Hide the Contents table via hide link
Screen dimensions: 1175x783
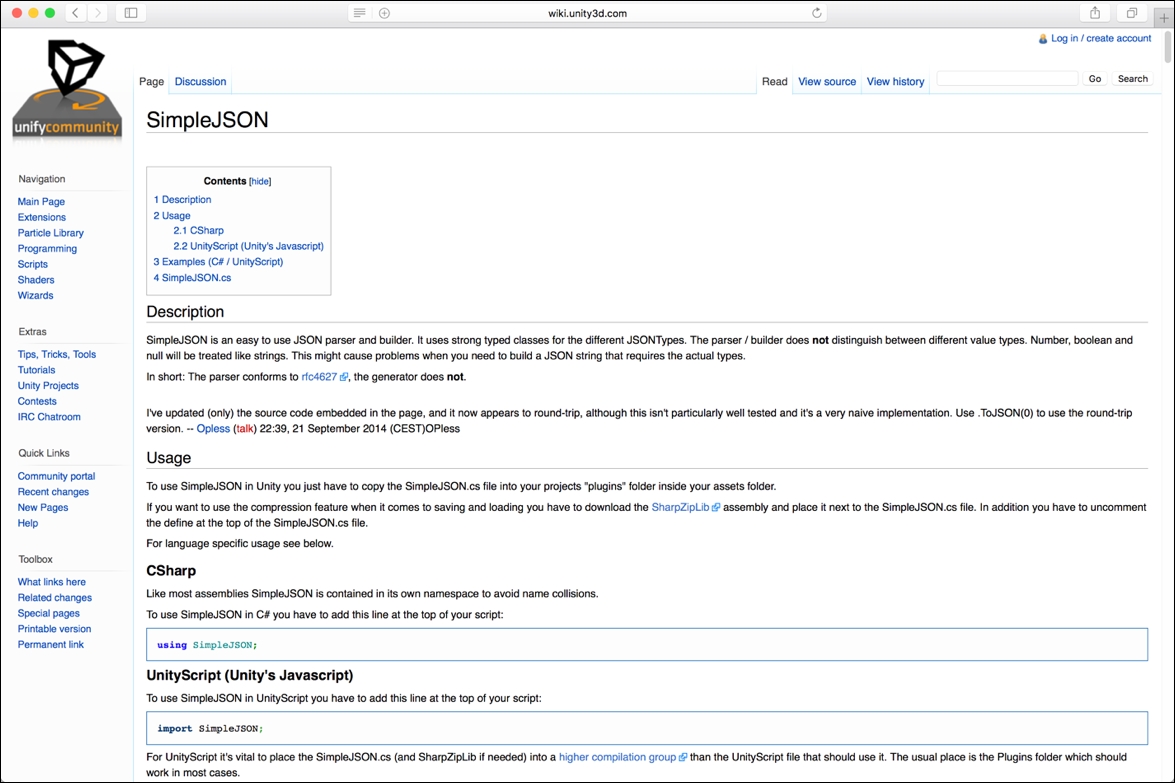coord(260,181)
